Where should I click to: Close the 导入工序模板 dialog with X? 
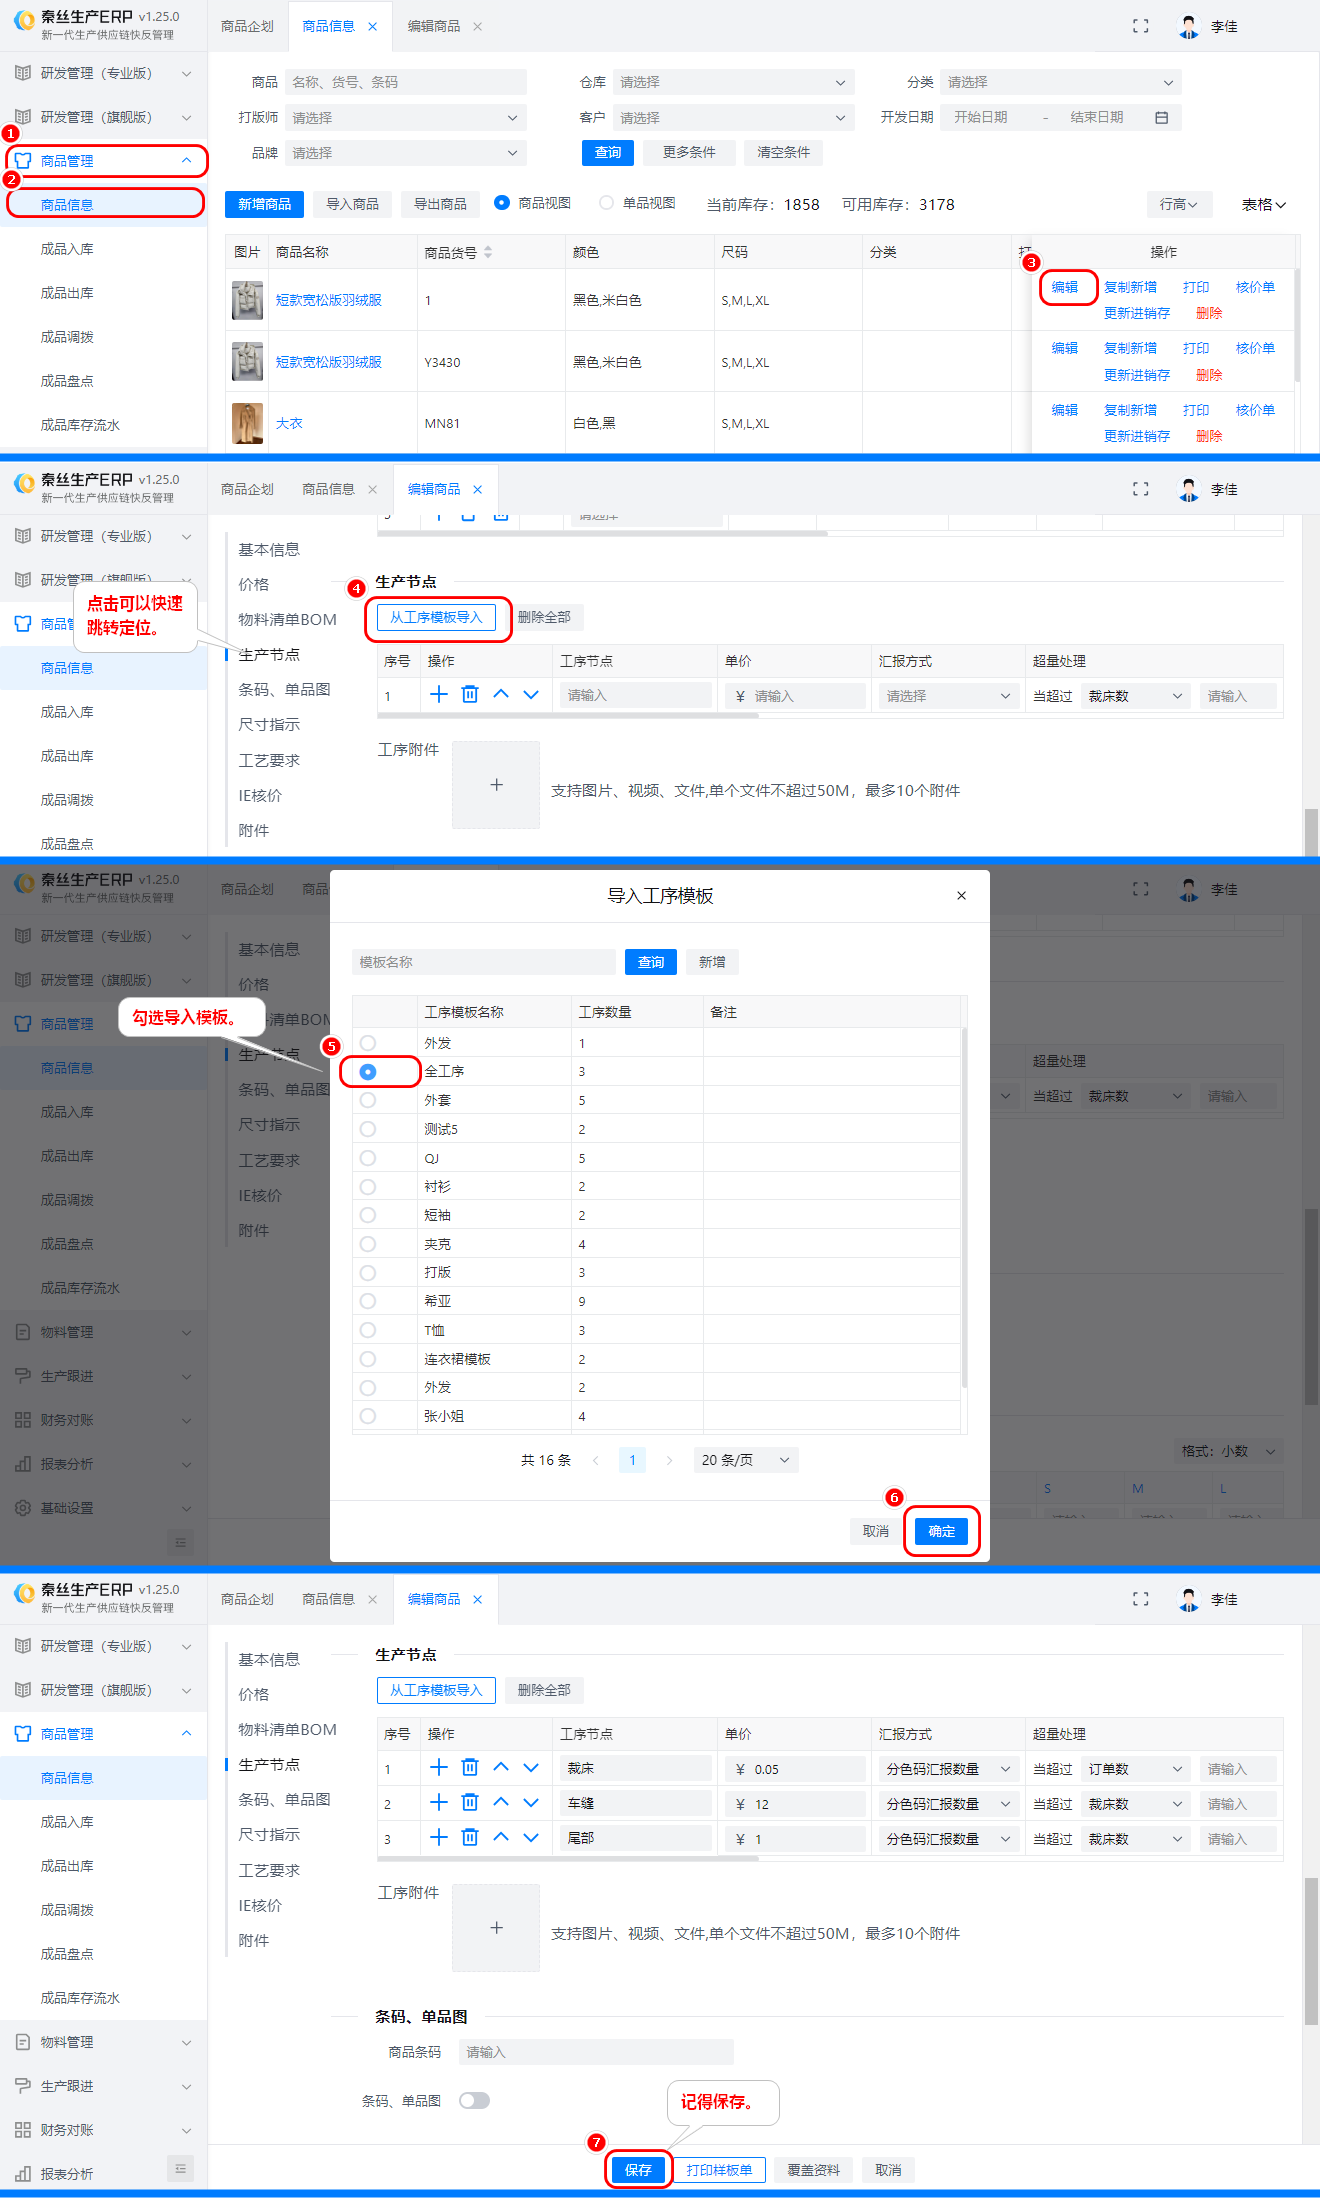coord(961,896)
